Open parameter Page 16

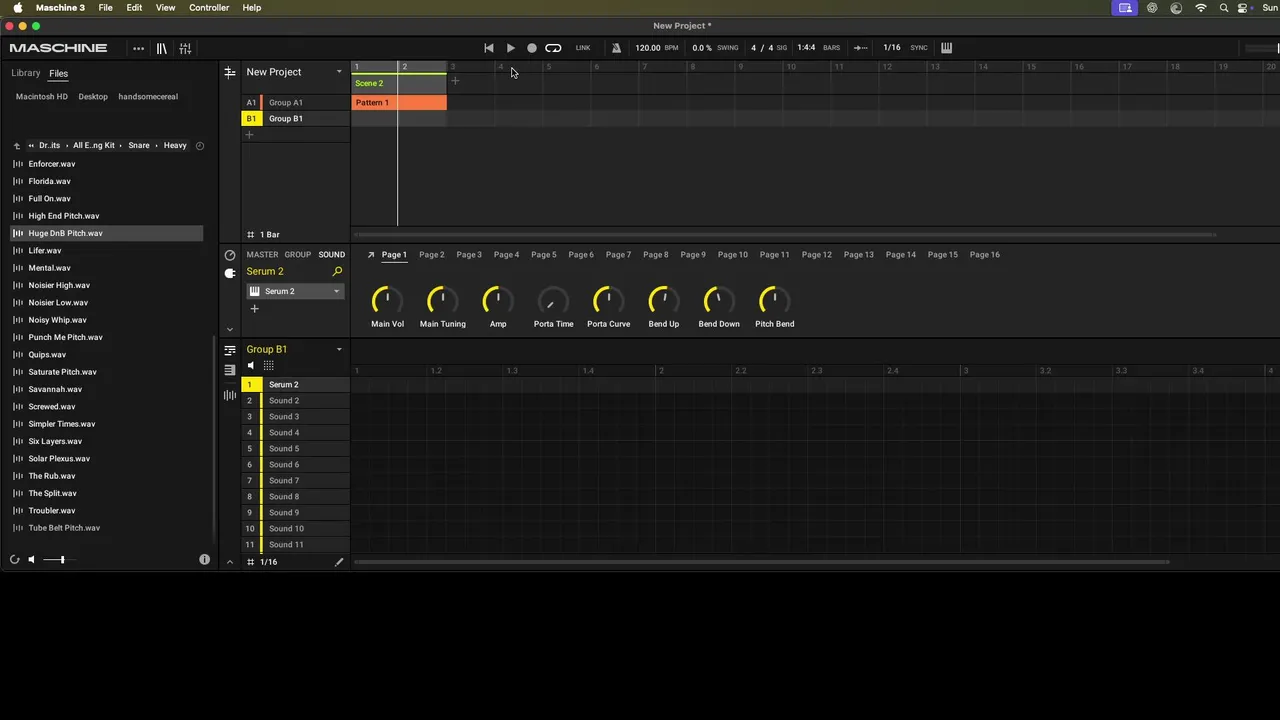coord(985,255)
